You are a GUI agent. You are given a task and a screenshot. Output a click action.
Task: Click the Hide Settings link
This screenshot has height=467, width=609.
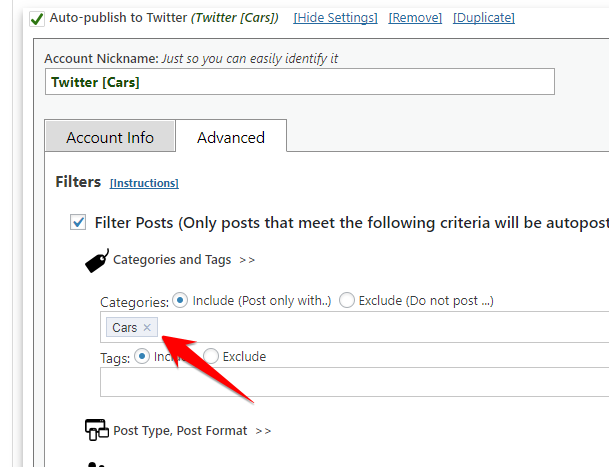(x=335, y=18)
